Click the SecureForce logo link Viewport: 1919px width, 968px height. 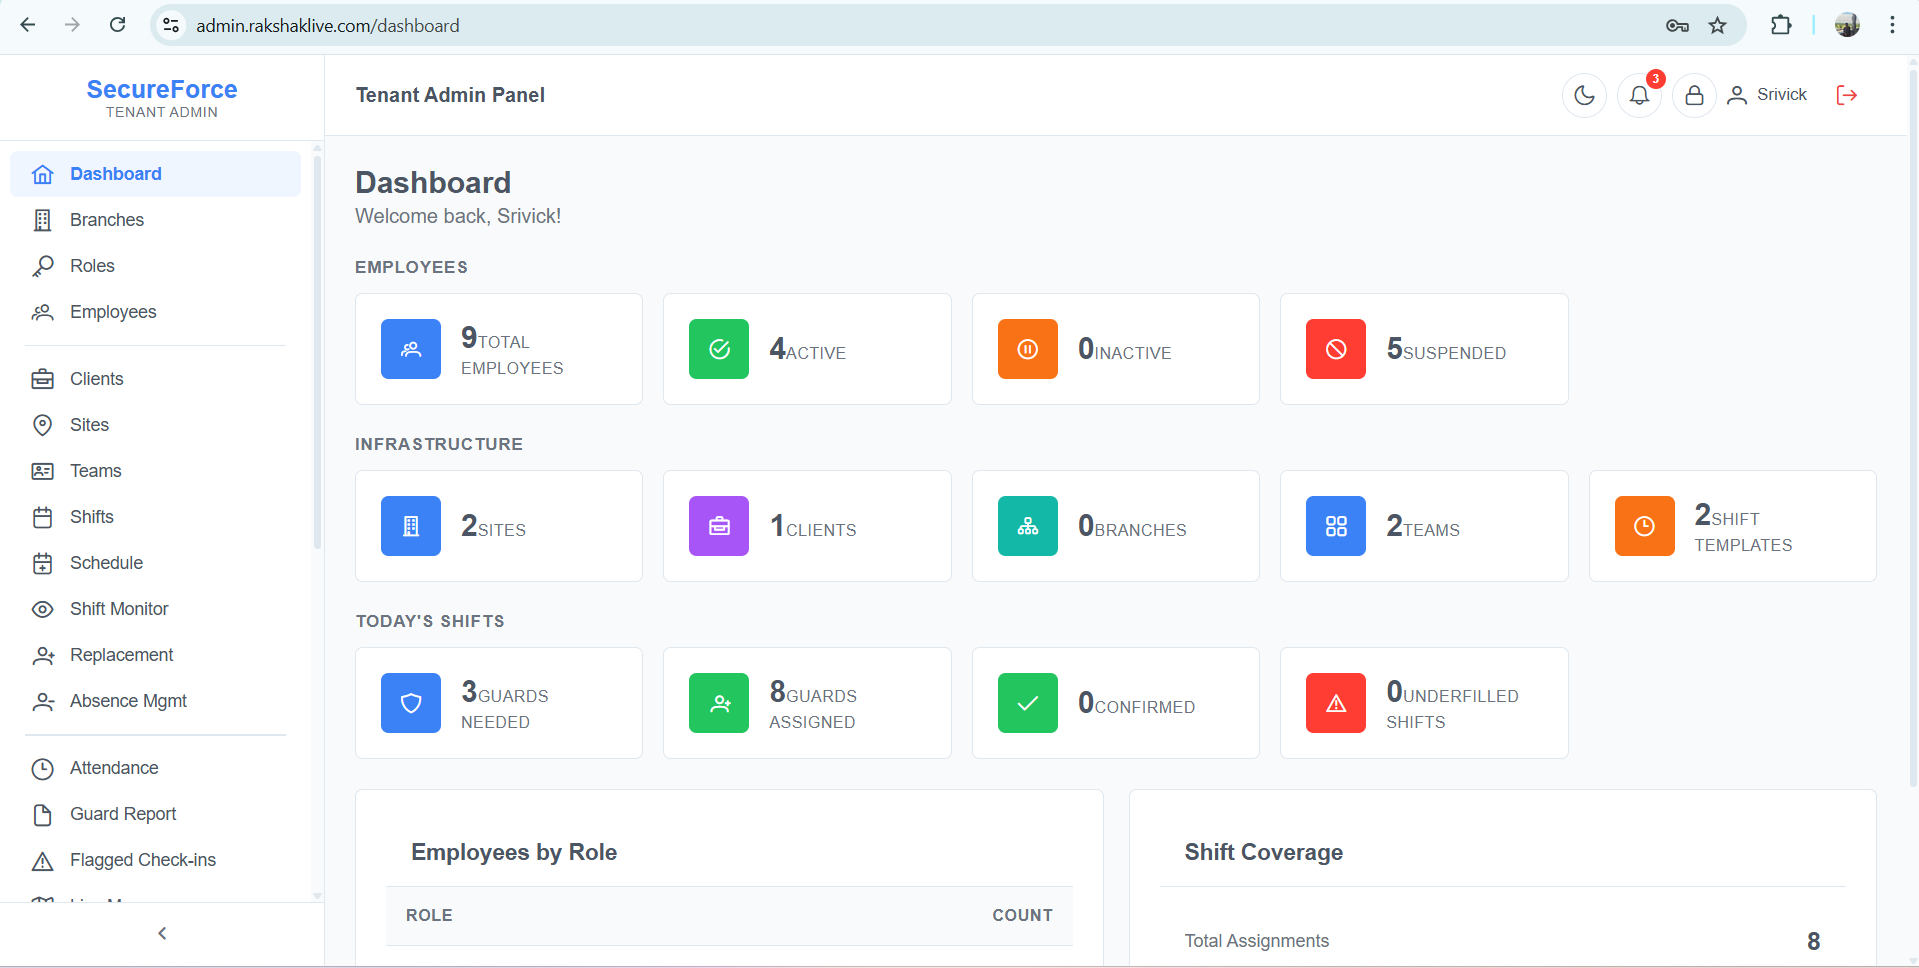click(162, 90)
